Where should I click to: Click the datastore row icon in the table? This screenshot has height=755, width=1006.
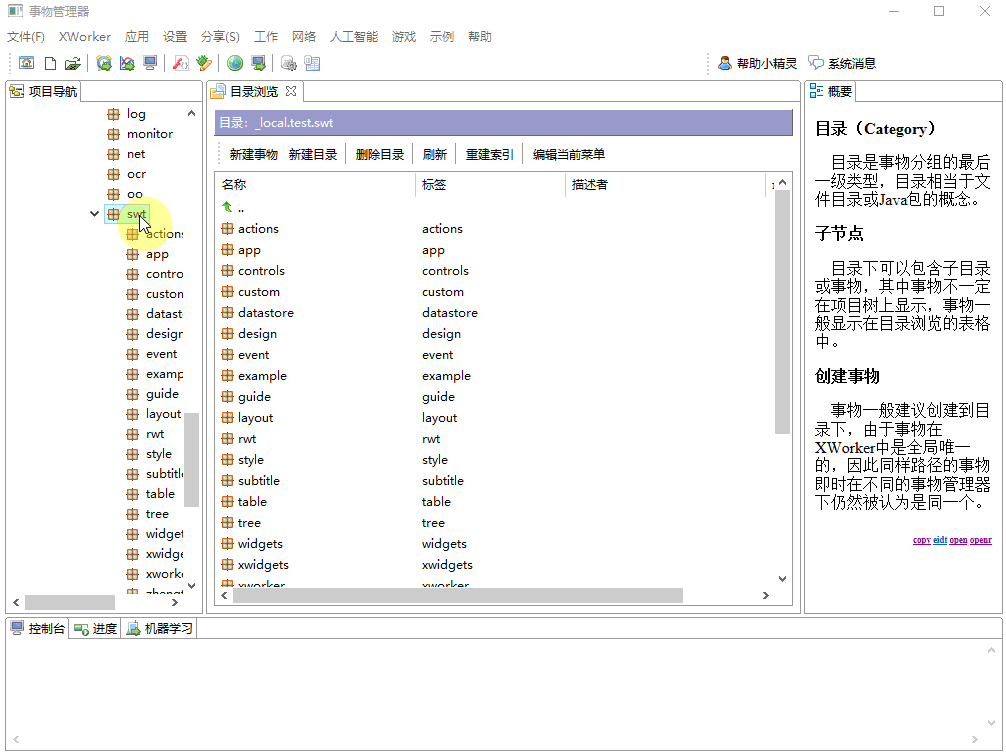tap(227, 312)
